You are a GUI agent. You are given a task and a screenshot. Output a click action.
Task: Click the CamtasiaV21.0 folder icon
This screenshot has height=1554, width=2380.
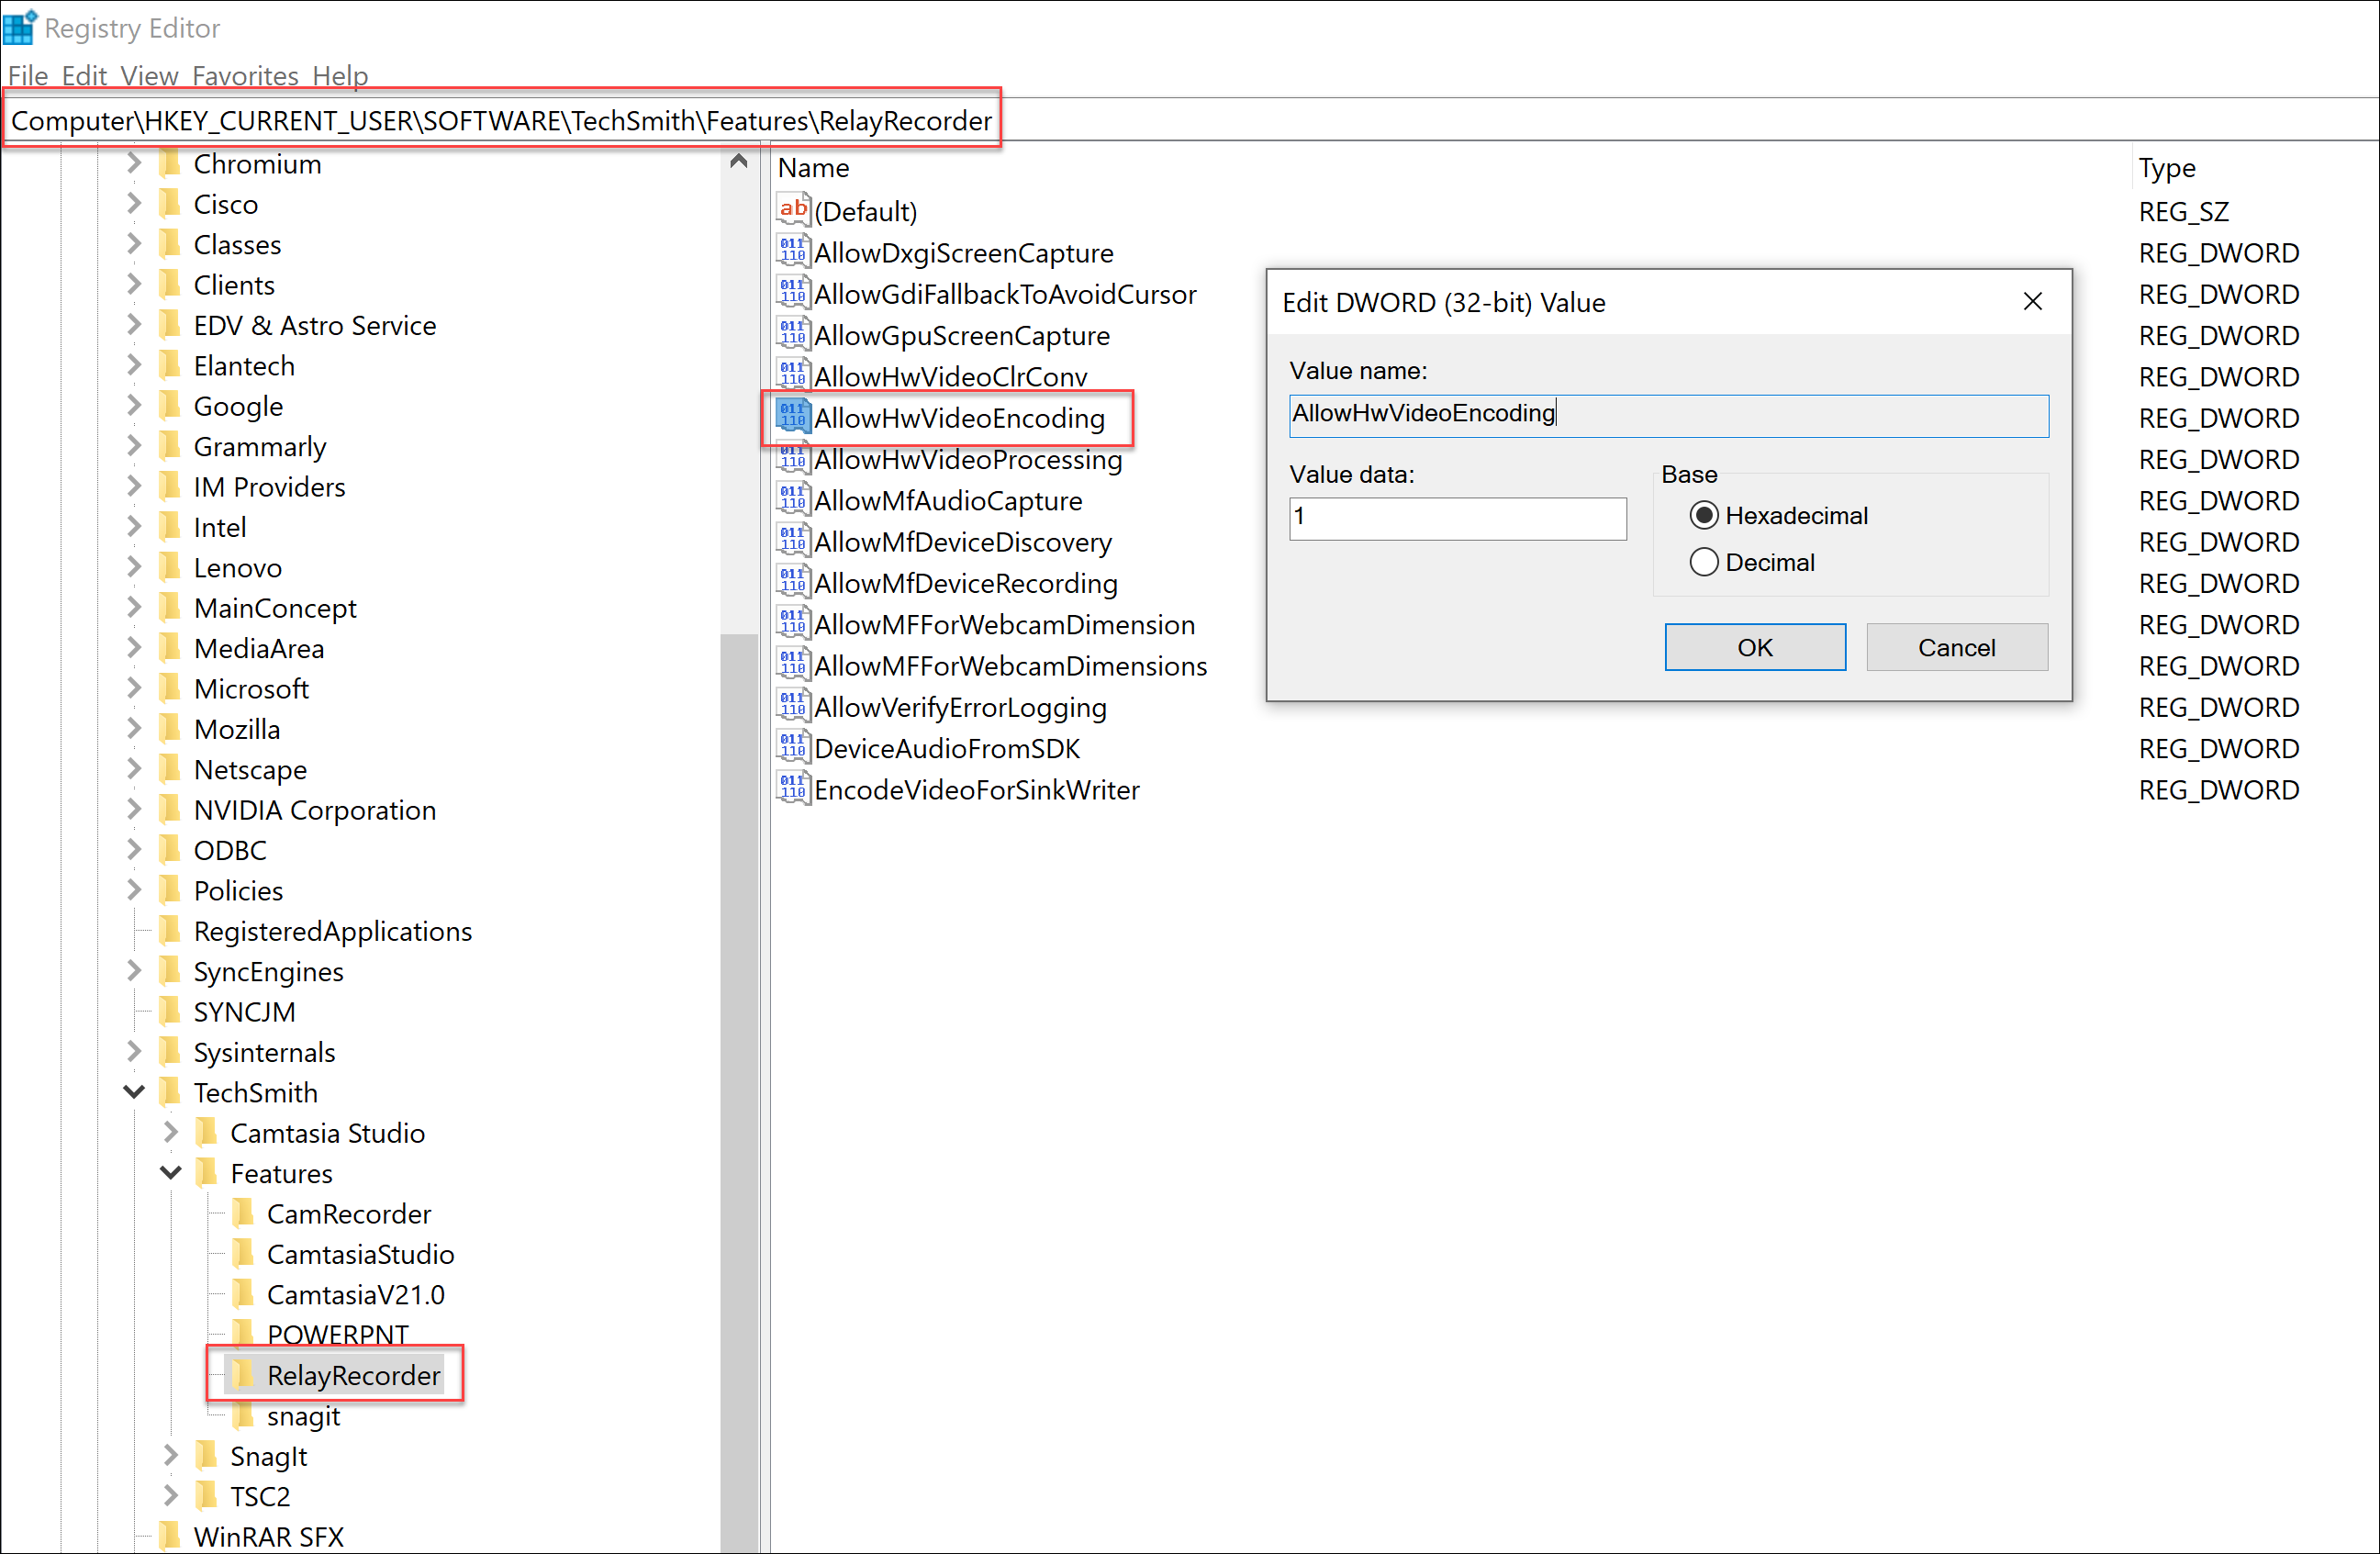[243, 1293]
